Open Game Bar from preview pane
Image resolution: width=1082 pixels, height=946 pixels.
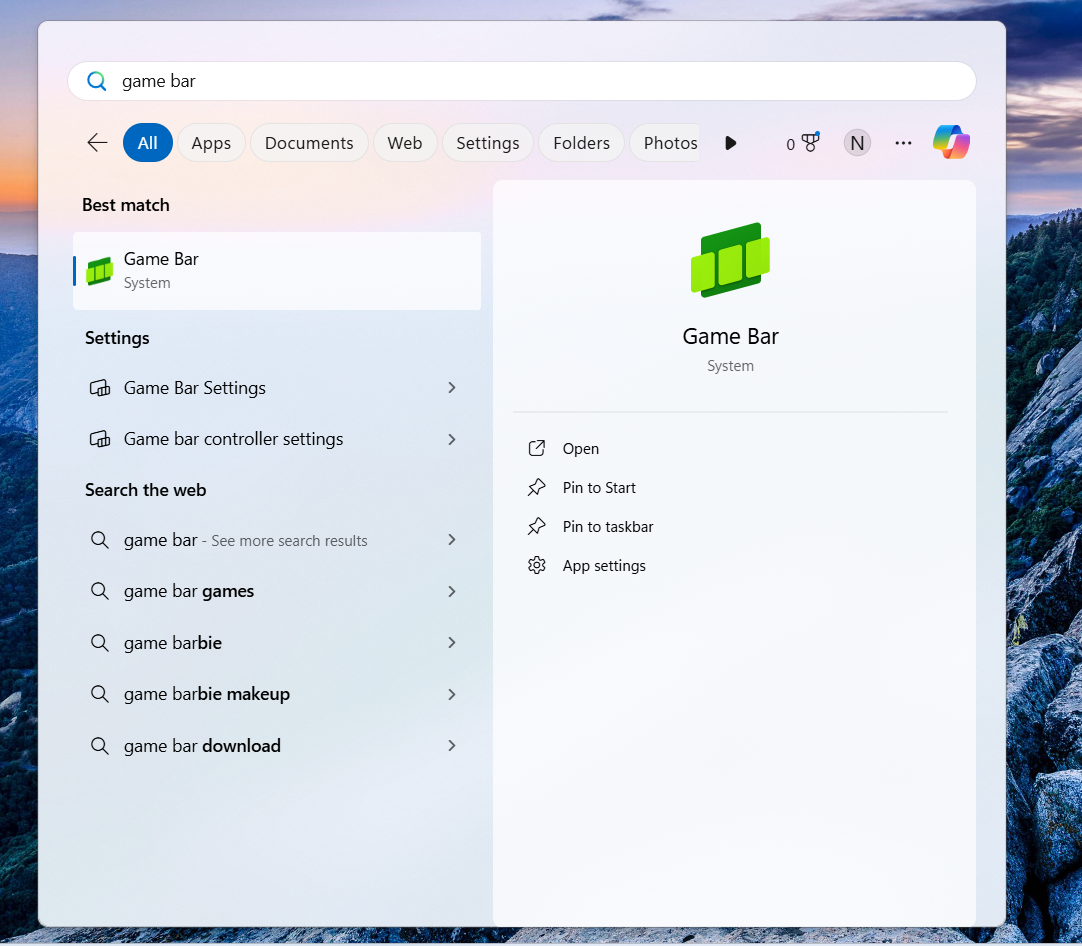[x=580, y=449]
